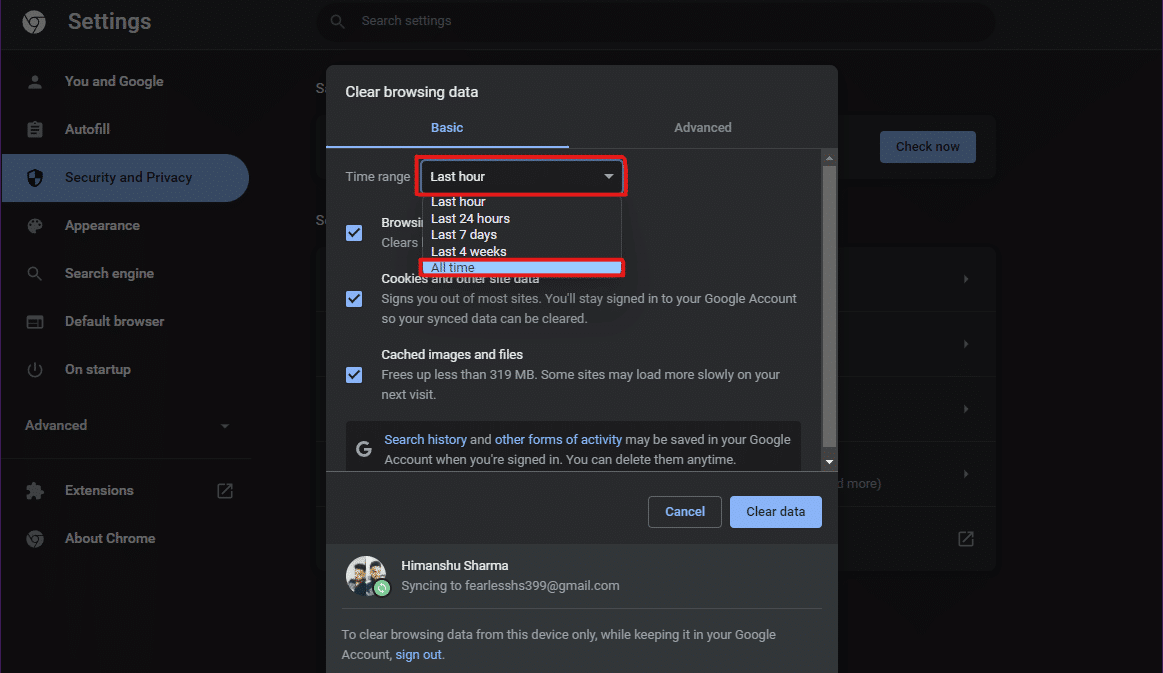Click the Appearance palette icon
1163x673 pixels.
(35, 226)
